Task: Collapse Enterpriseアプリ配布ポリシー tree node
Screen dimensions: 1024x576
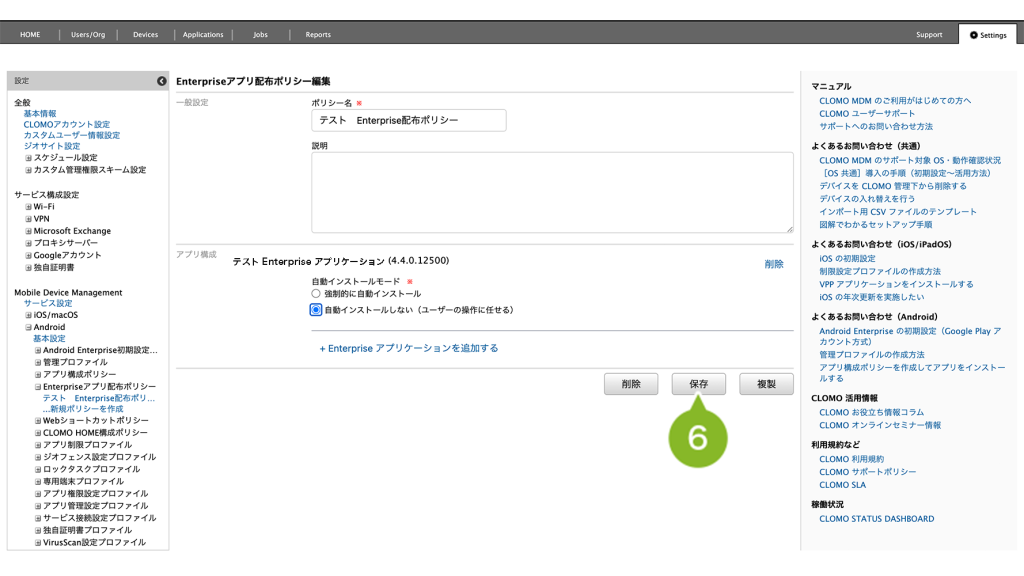Action: coord(38,386)
